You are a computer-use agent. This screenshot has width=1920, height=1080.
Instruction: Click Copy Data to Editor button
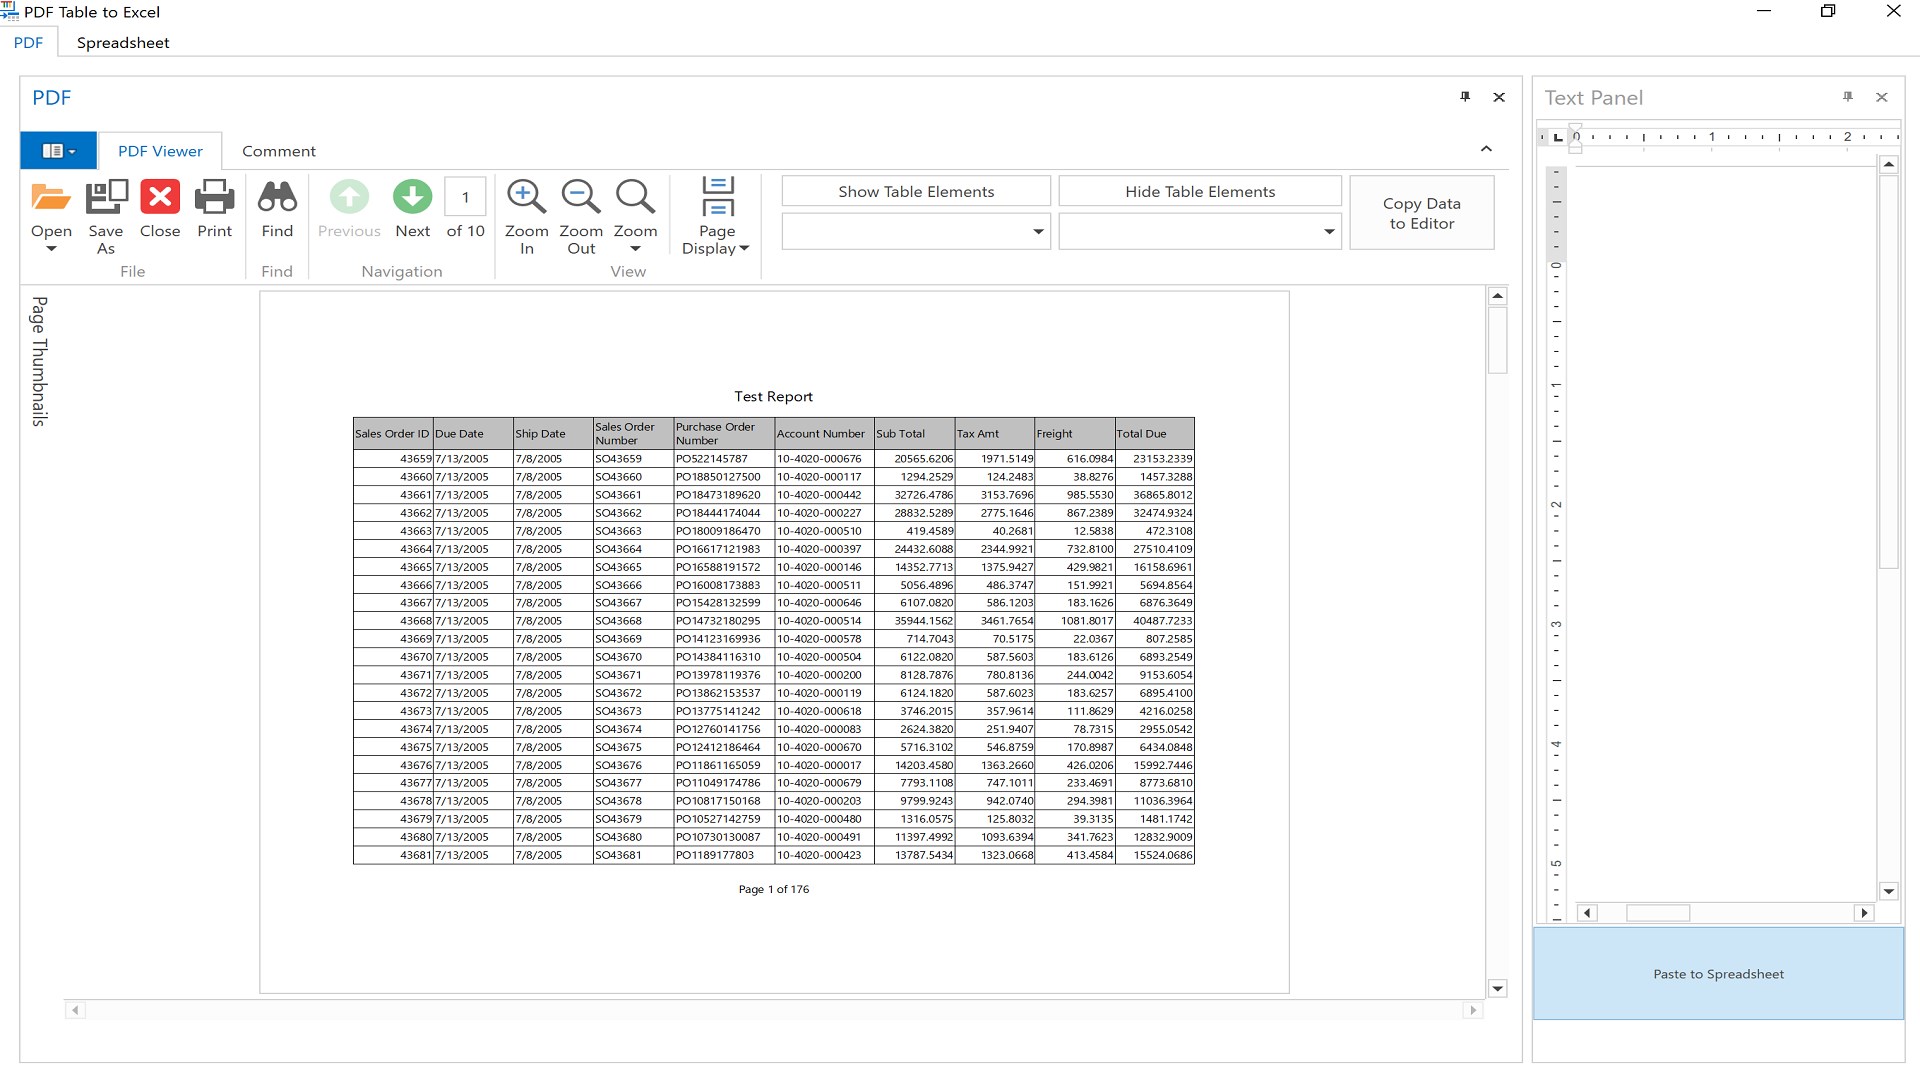[1422, 213]
